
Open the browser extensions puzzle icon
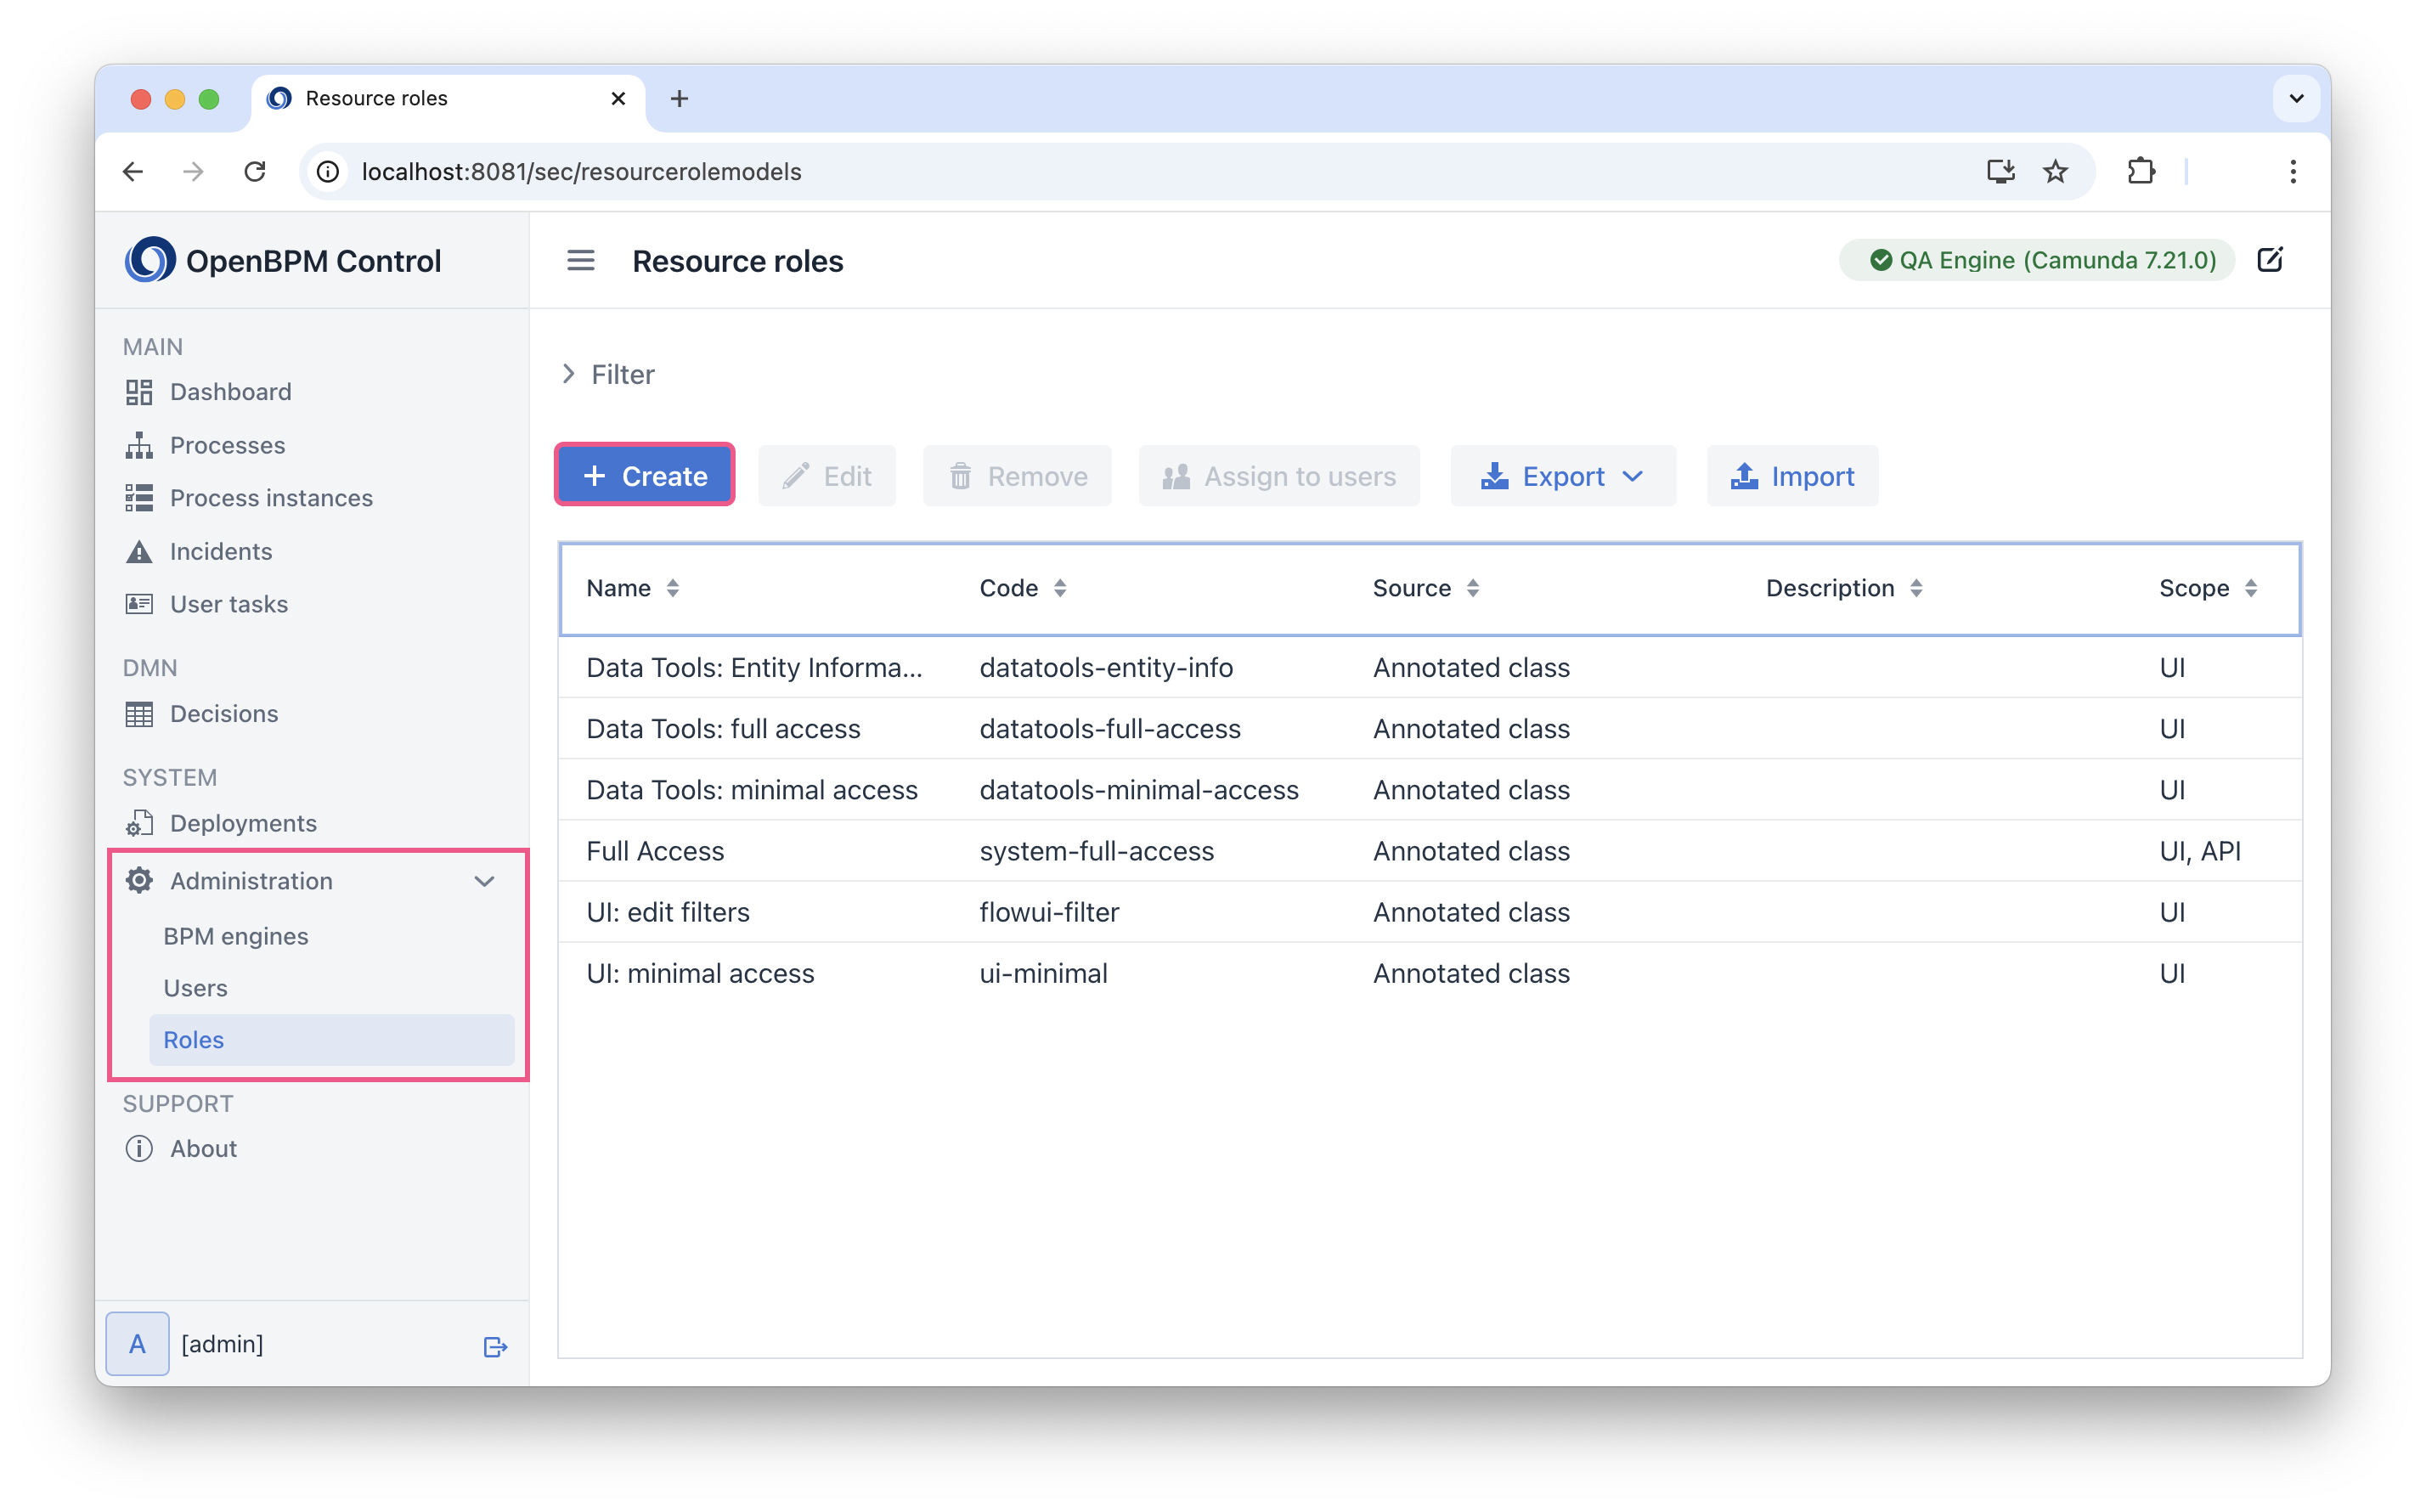point(2140,172)
